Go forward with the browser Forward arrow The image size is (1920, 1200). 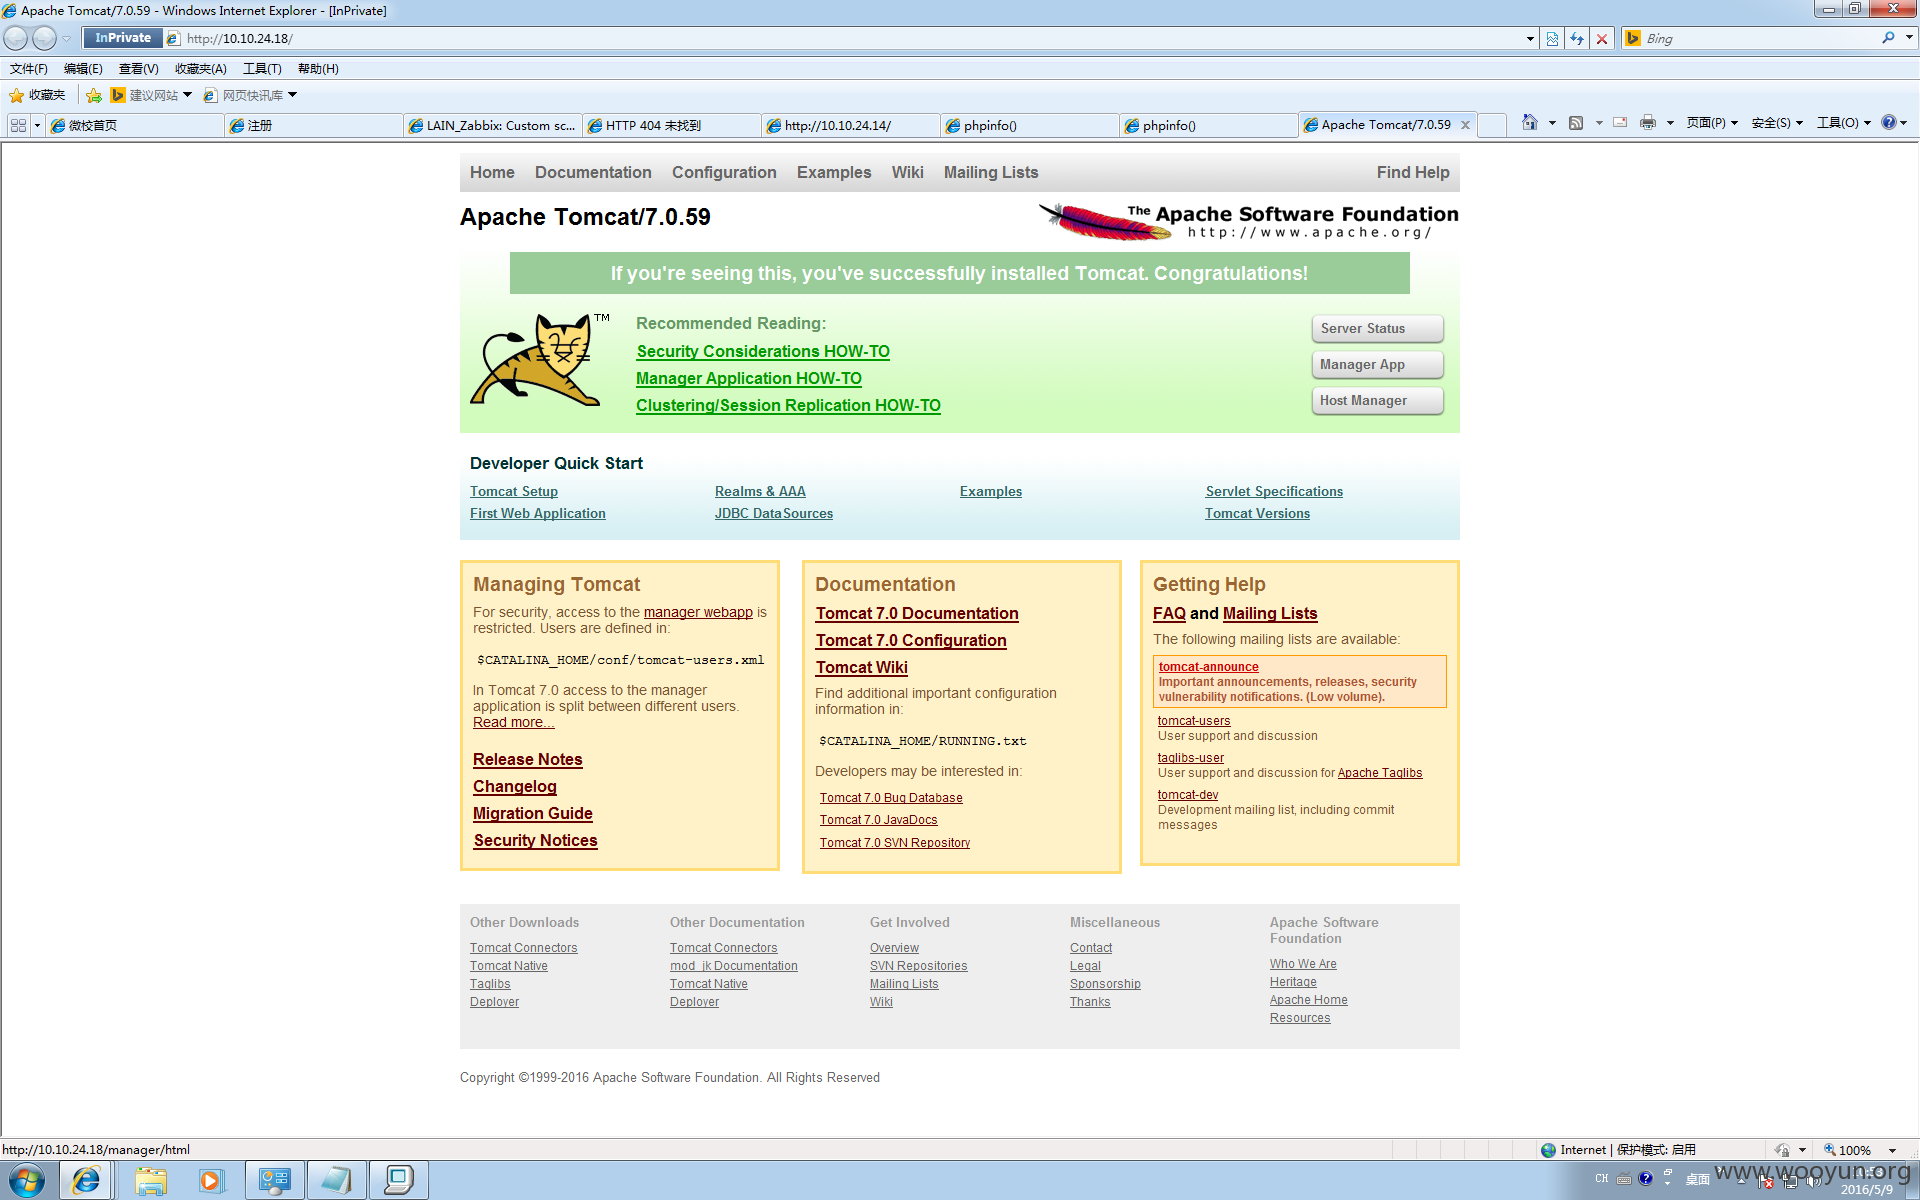(x=44, y=38)
